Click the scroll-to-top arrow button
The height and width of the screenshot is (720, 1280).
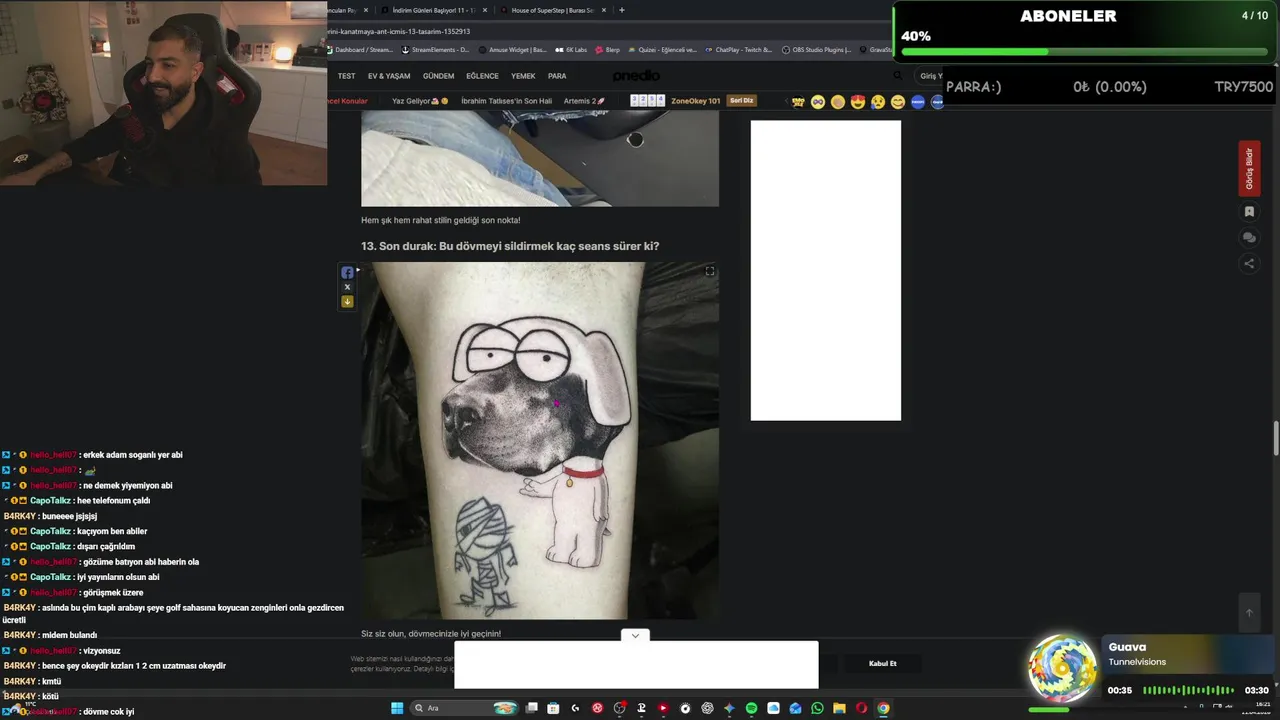point(1249,613)
